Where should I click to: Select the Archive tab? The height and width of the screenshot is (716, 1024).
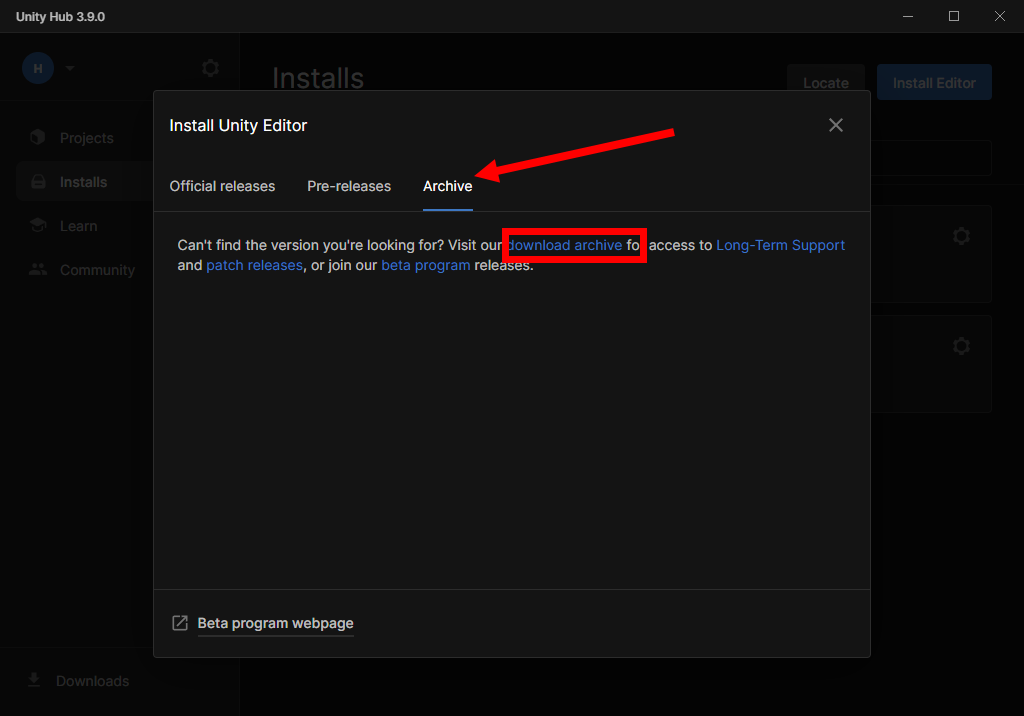pos(447,186)
